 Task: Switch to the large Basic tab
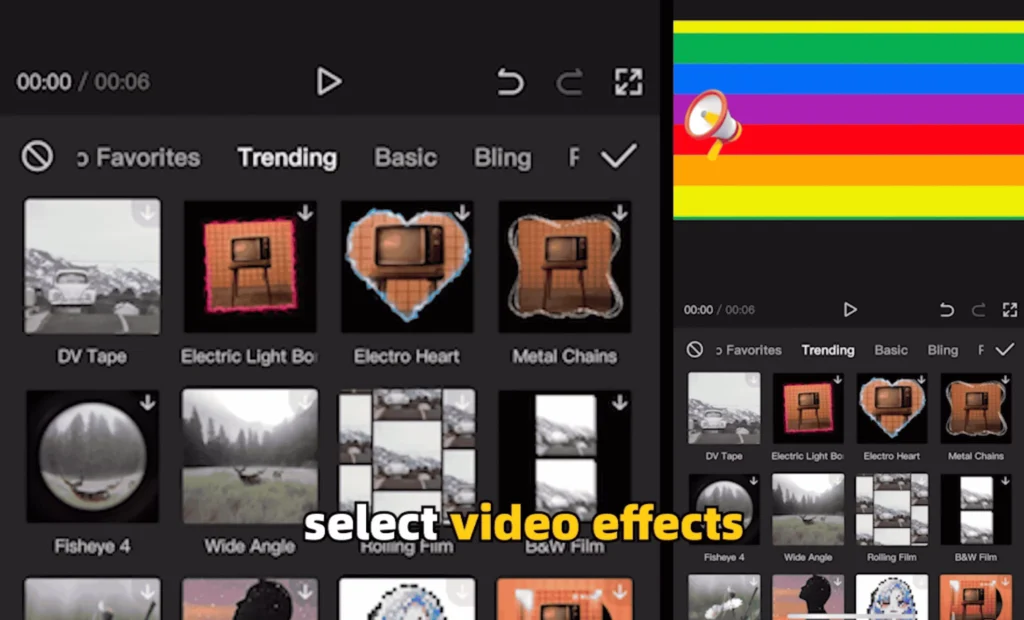(x=405, y=157)
